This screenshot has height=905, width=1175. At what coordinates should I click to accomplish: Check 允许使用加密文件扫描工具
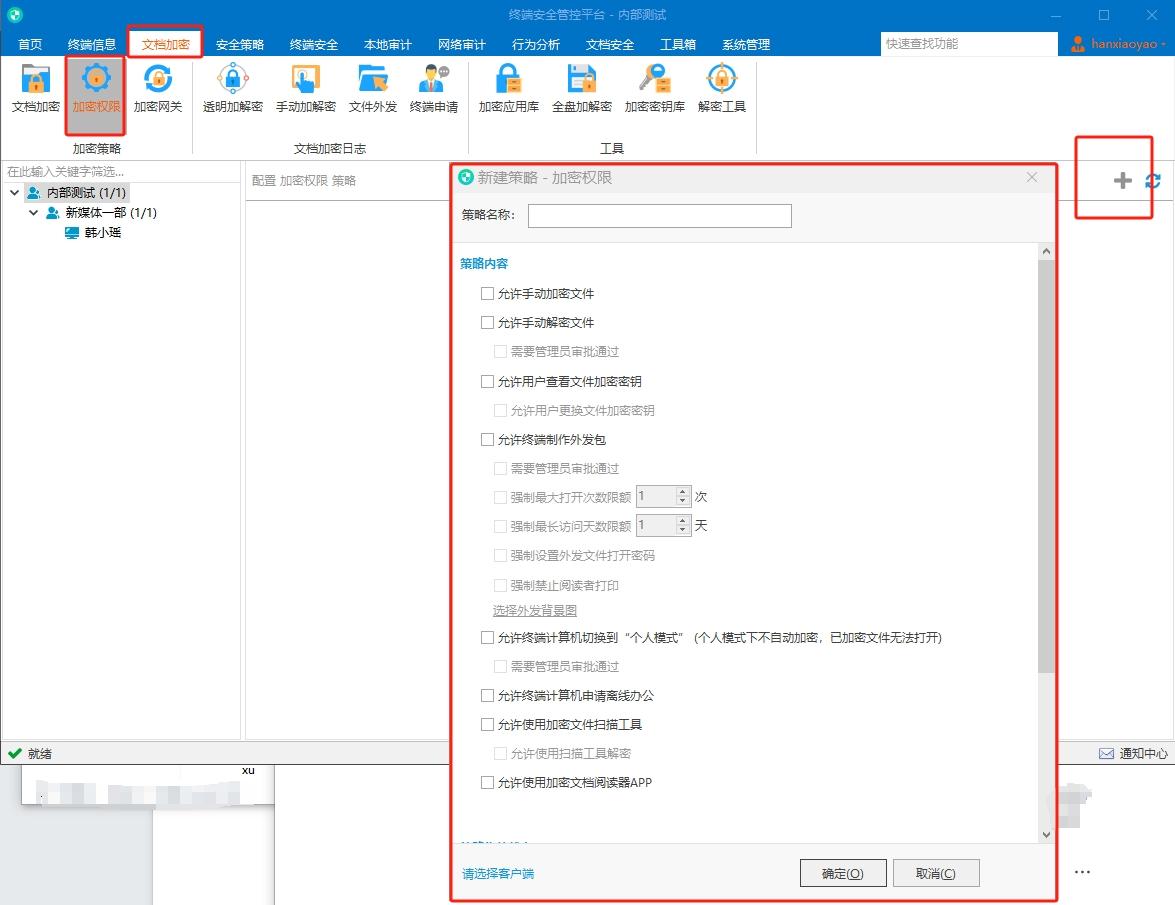[x=487, y=724]
